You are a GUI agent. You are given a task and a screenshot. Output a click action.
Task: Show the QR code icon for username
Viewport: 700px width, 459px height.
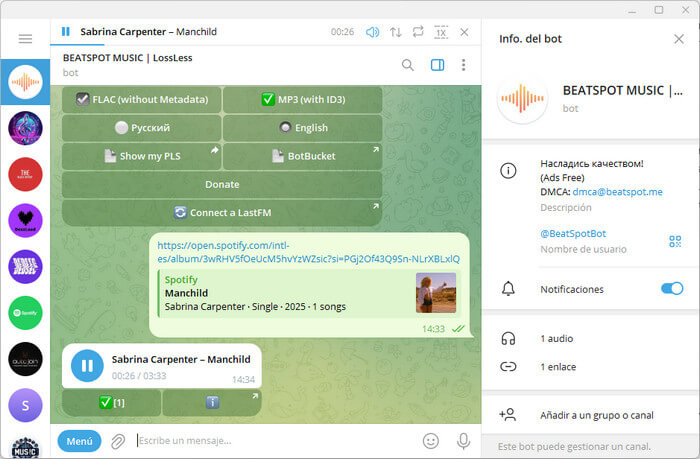point(675,242)
